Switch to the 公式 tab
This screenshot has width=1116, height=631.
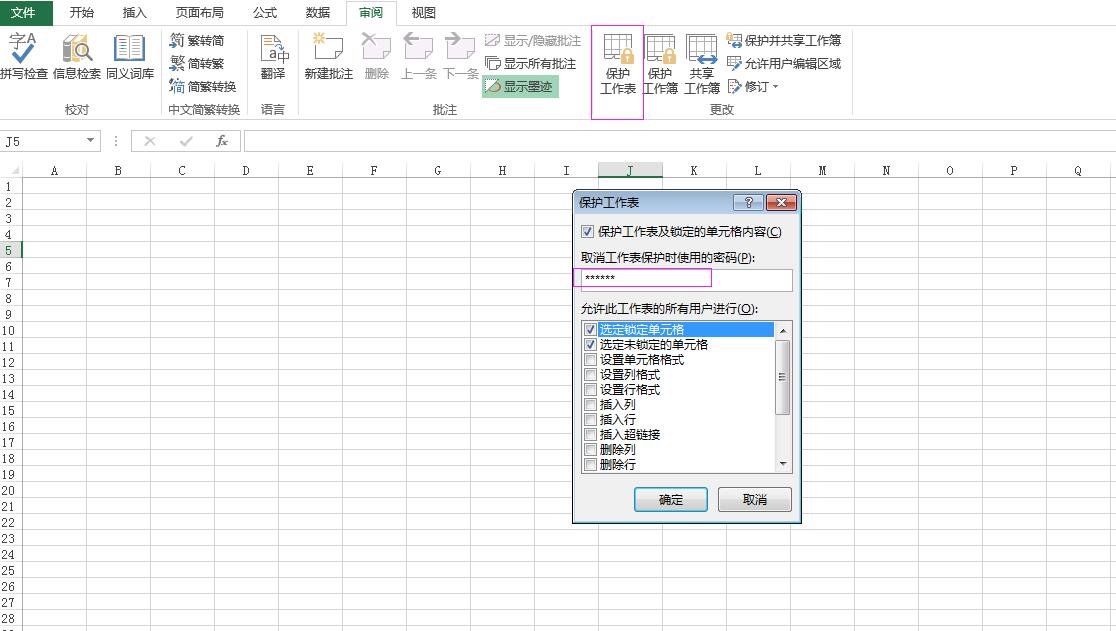pos(265,13)
